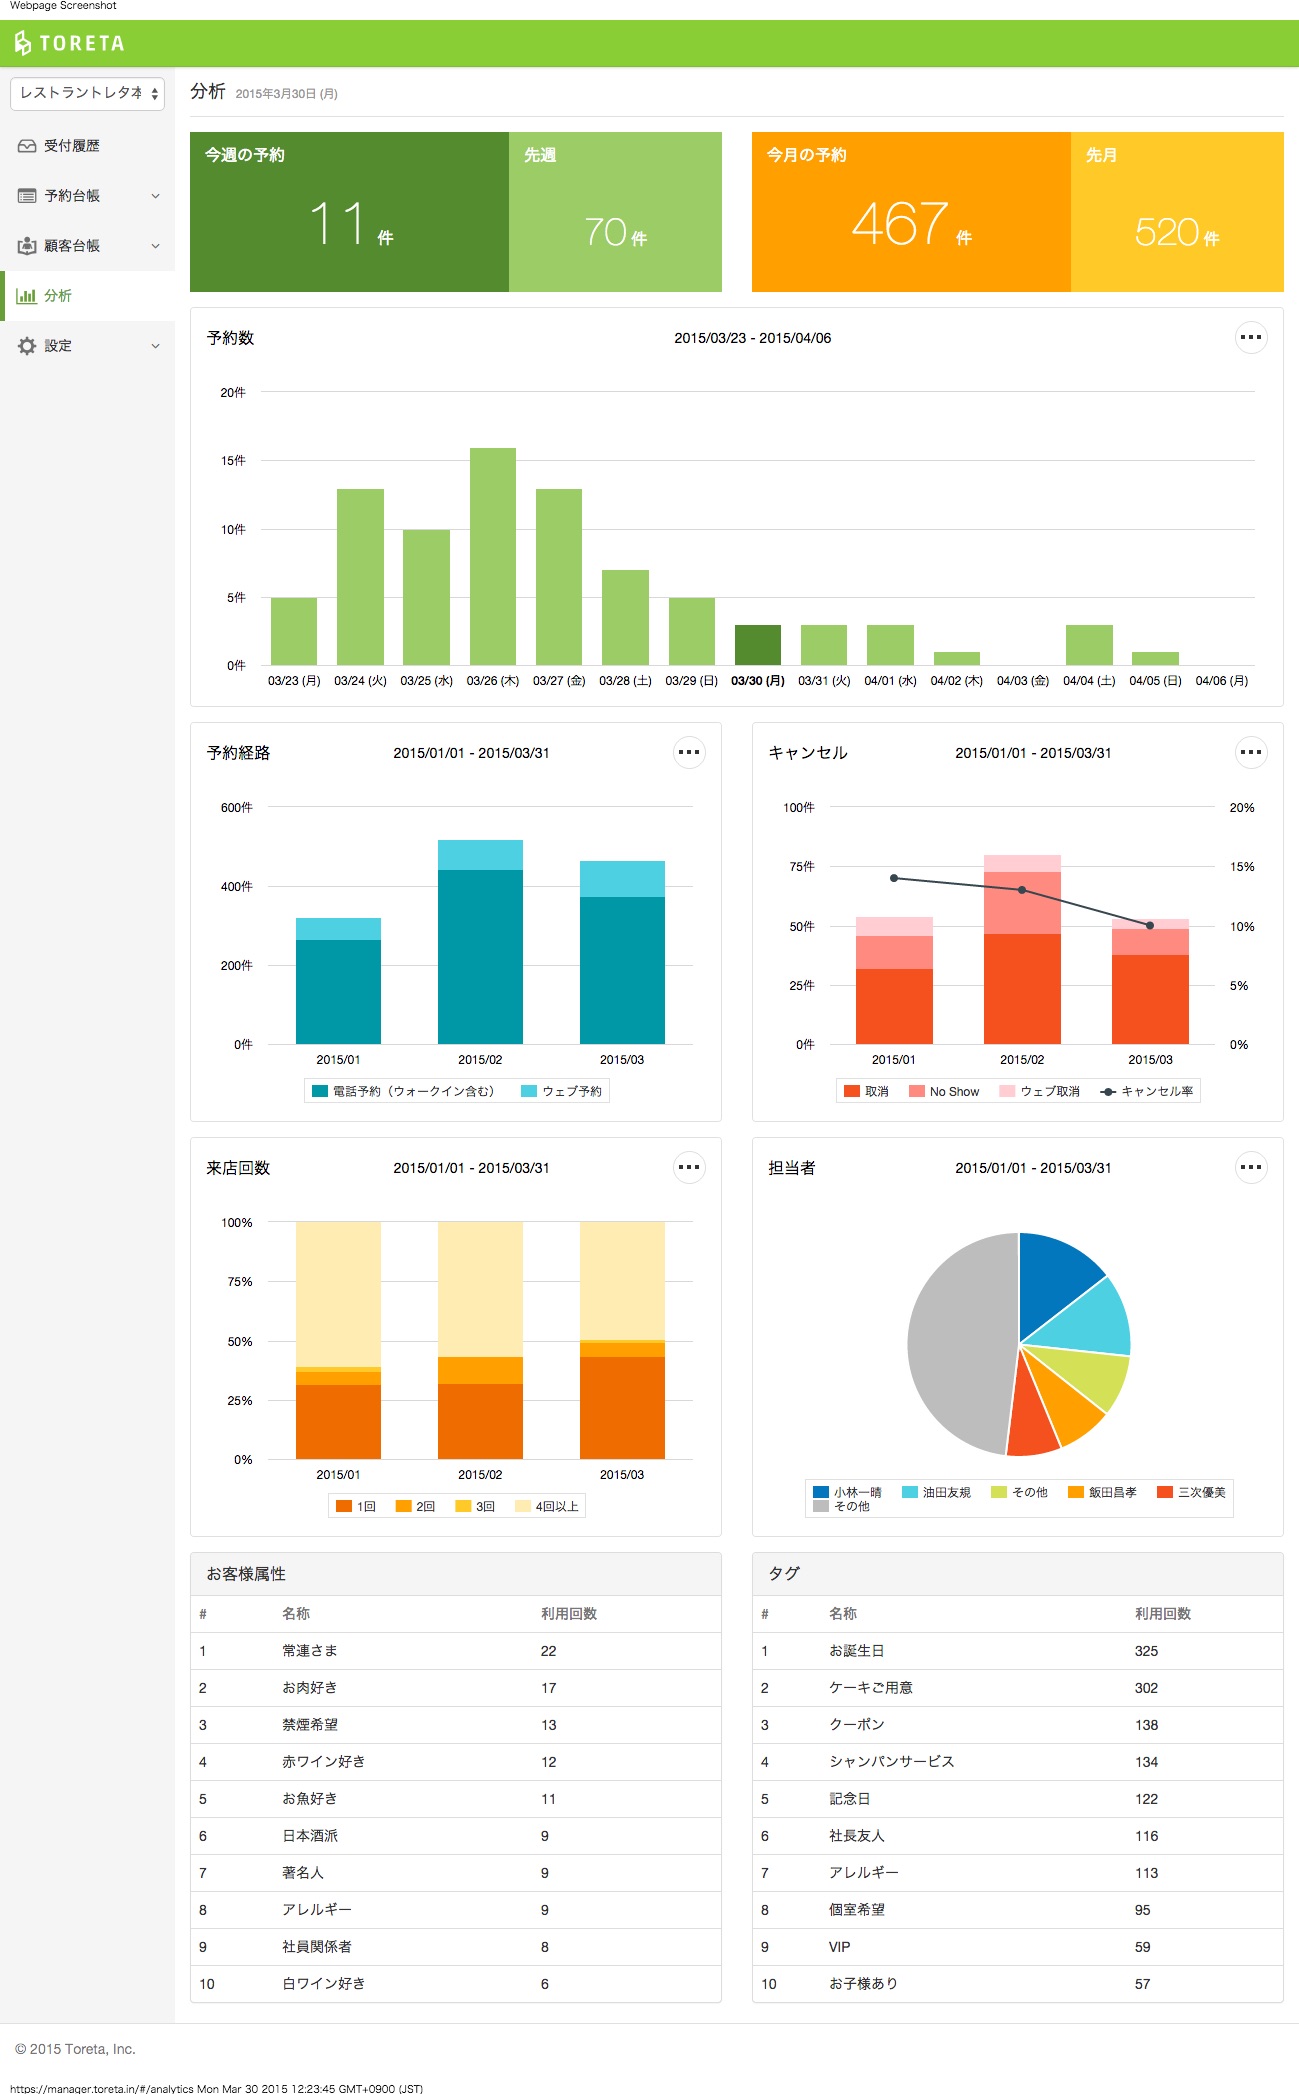This screenshot has width=1299, height=2094.
Task: Select 常連さま row in お客様属性
Action: click(x=456, y=1651)
